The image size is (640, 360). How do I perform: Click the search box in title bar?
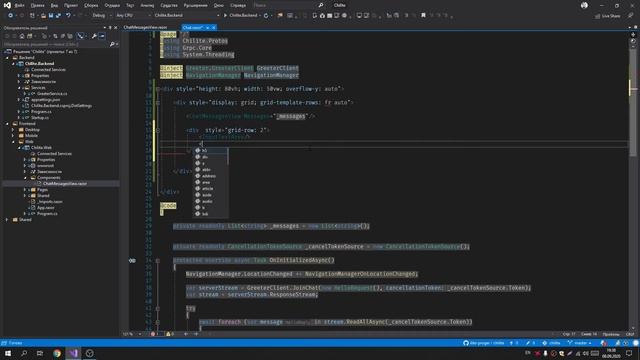coord(288,5)
